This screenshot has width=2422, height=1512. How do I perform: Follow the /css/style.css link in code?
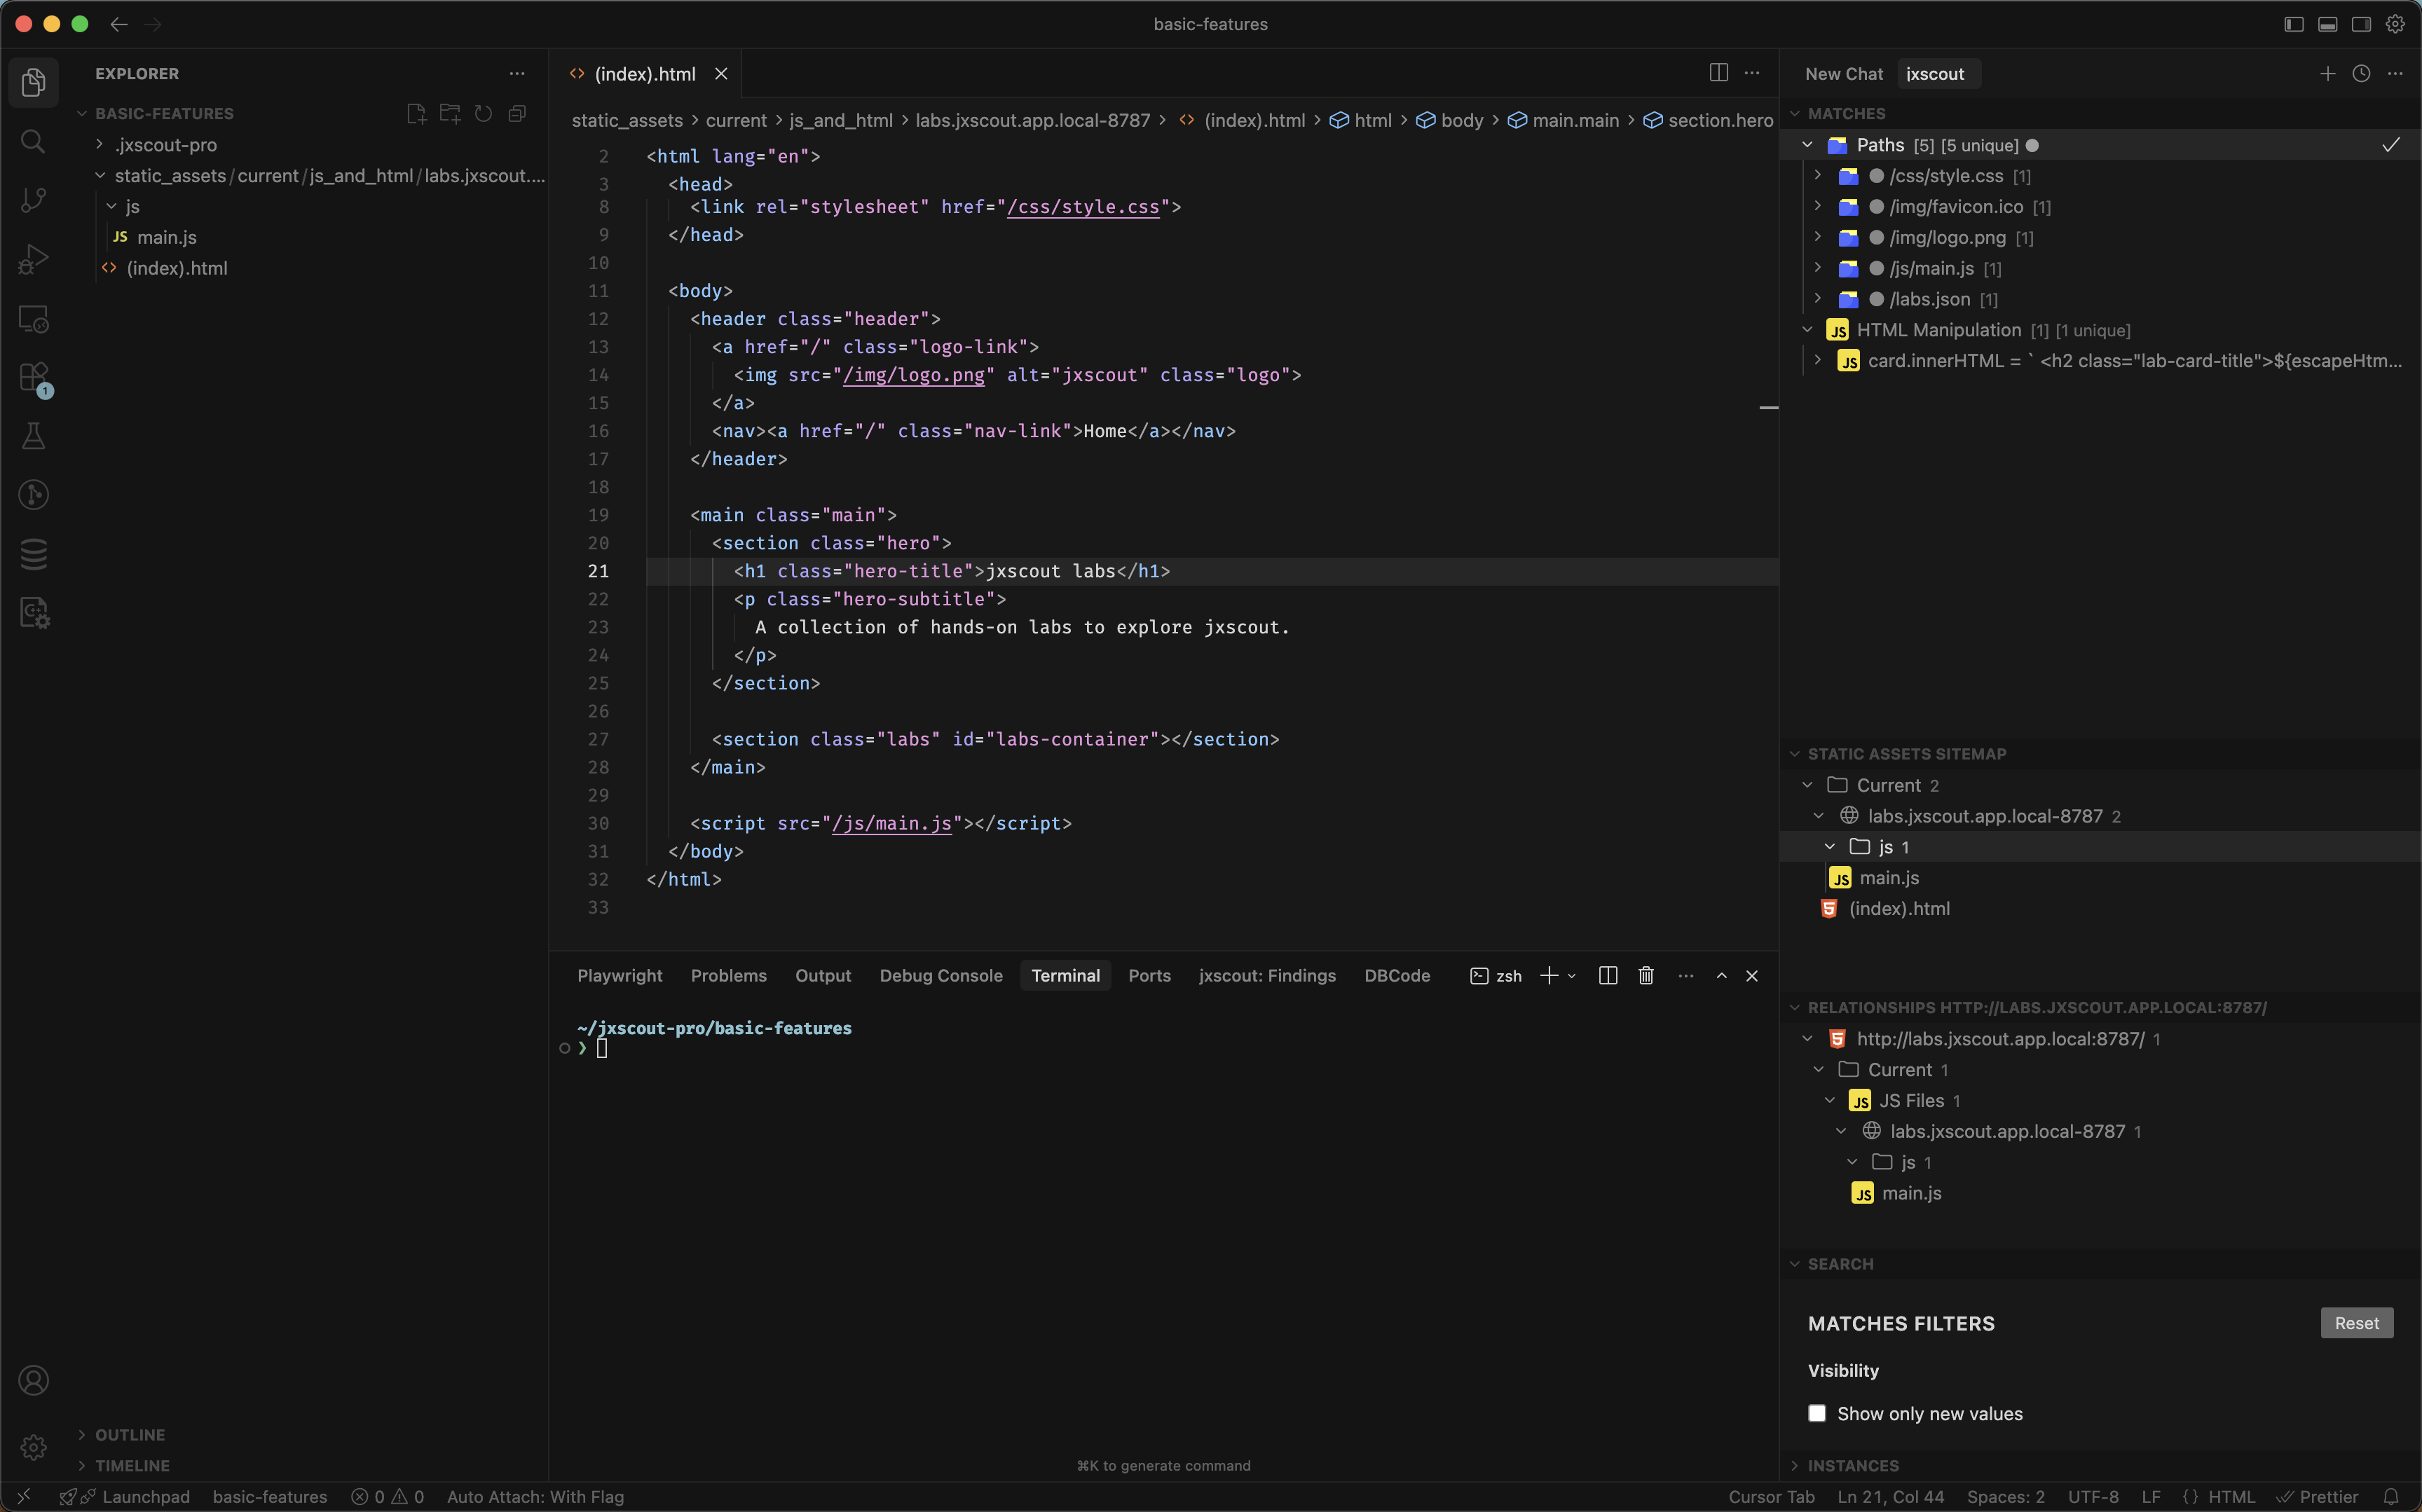pos(1083,207)
